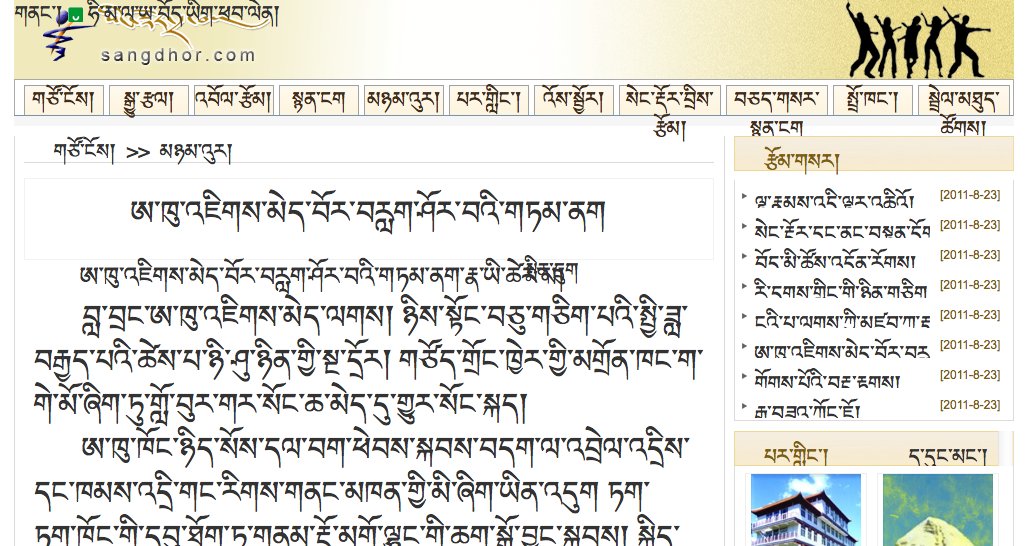The height and width of the screenshot is (546, 1030).
Task: Open the གཙོ་ངོས། home item in navigation bar
Action: click(64, 100)
